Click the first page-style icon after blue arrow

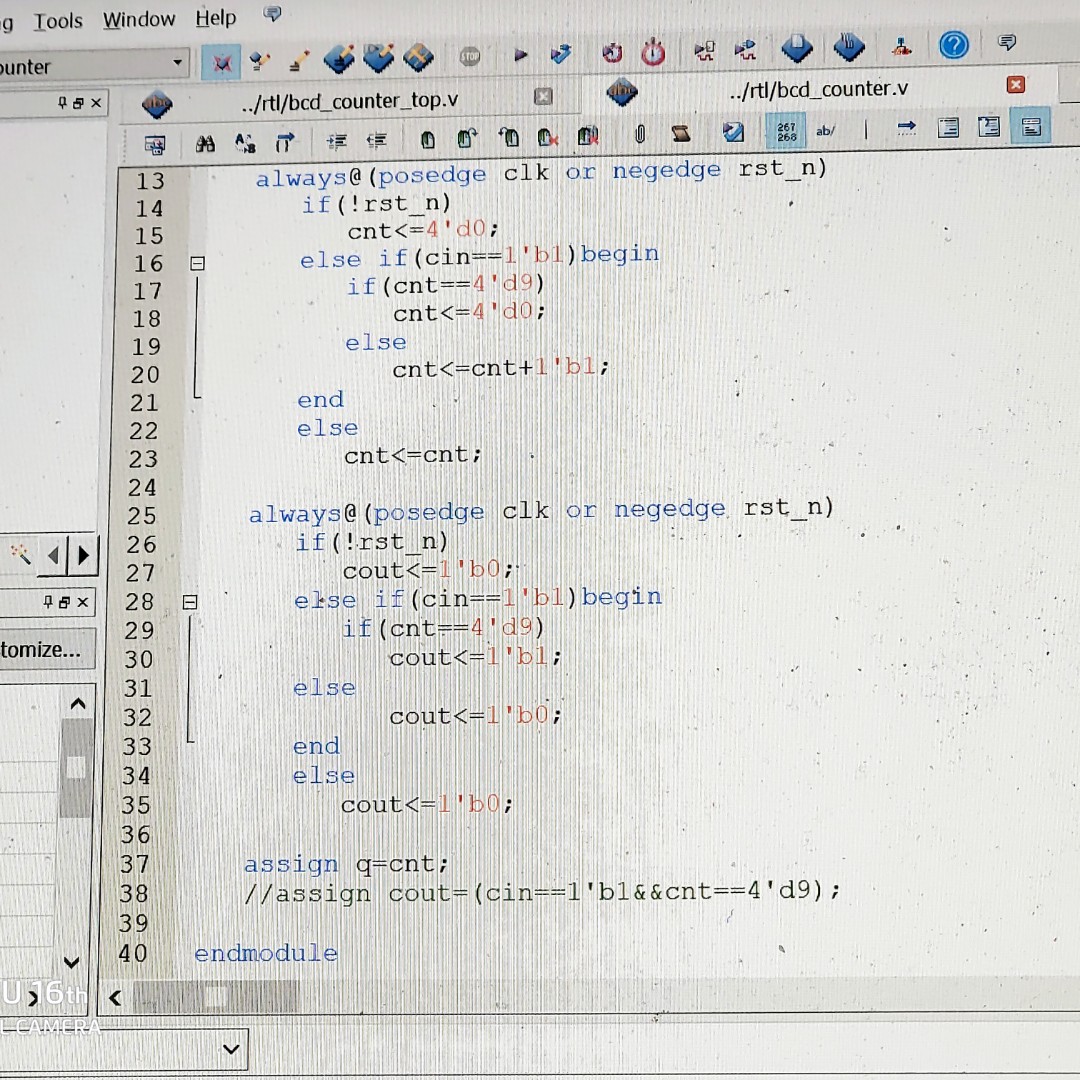coord(948,127)
